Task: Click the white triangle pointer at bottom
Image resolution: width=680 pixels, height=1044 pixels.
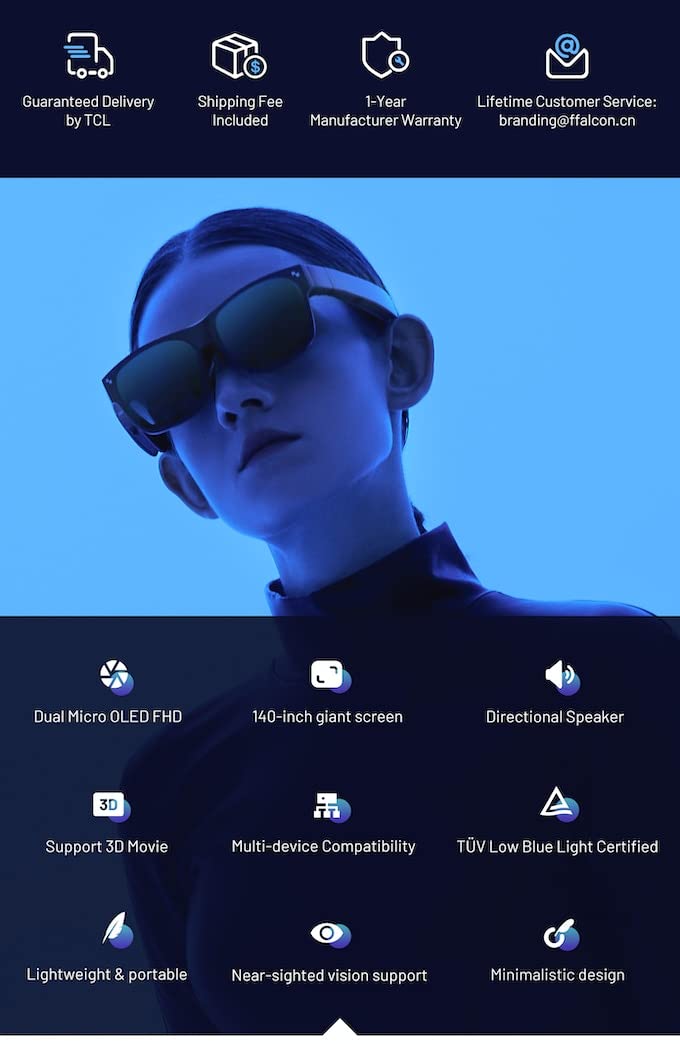Action: [x=340, y=1028]
